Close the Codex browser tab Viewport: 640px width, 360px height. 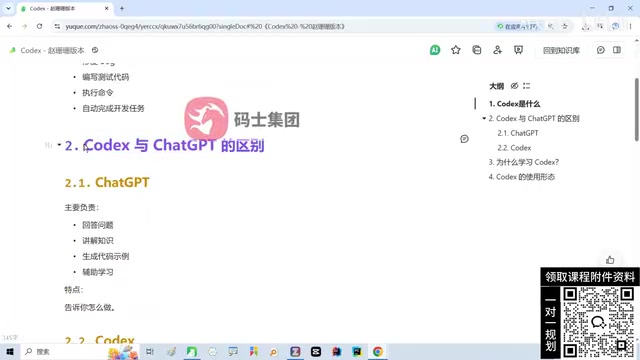(x=107, y=8)
